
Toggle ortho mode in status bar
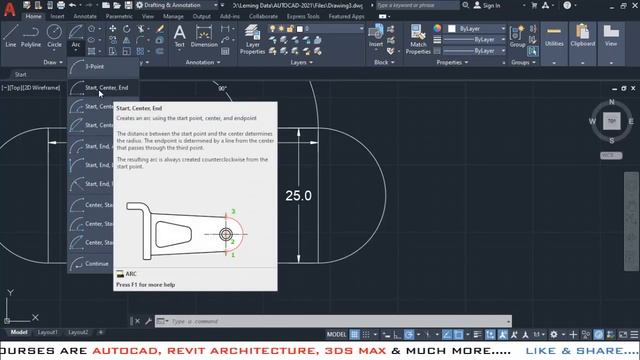[397, 335]
